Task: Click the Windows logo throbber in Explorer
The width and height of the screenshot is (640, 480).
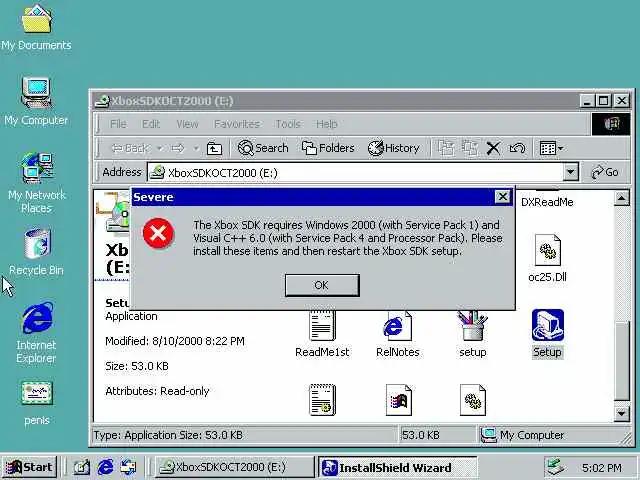Action: (x=611, y=124)
